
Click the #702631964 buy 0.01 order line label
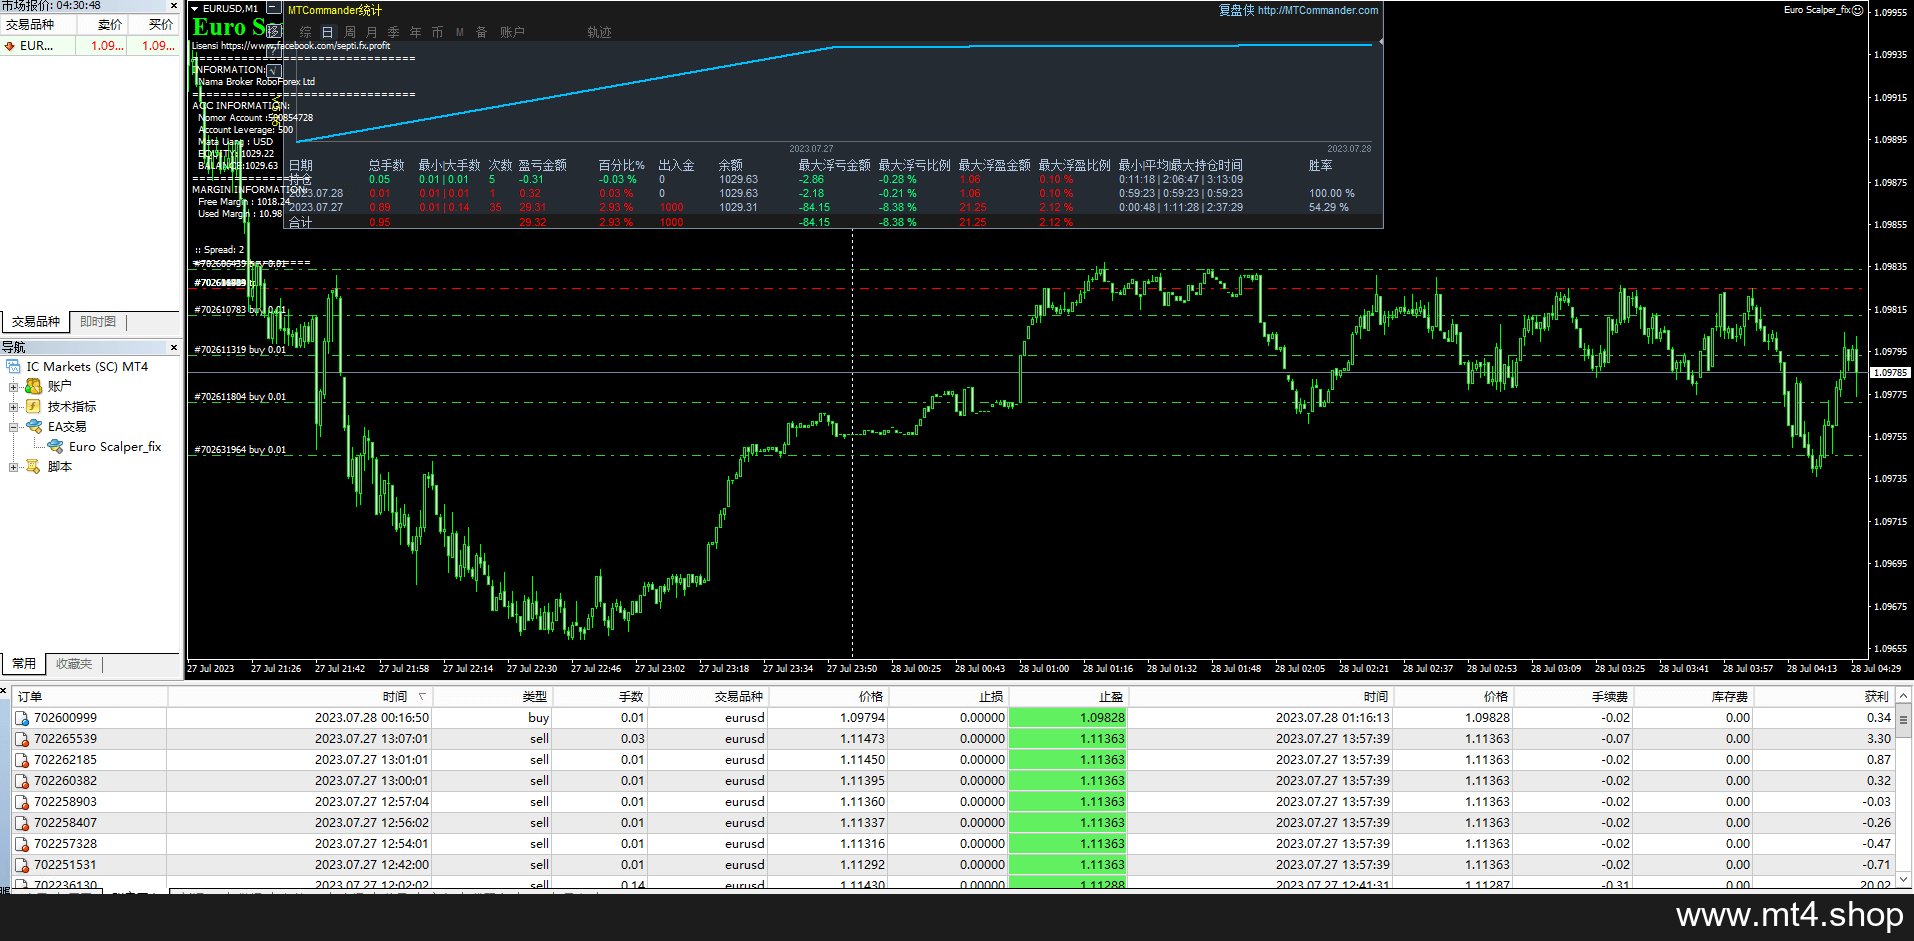[x=240, y=450]
